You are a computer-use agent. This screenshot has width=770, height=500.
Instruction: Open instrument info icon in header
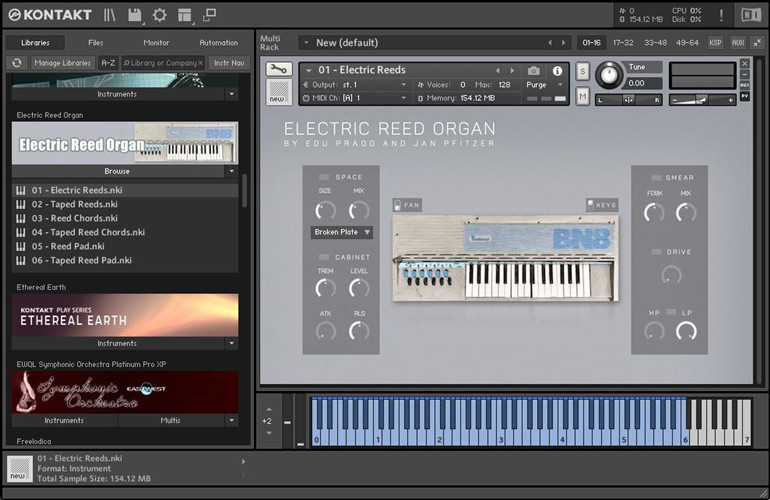tap(558, 71)
